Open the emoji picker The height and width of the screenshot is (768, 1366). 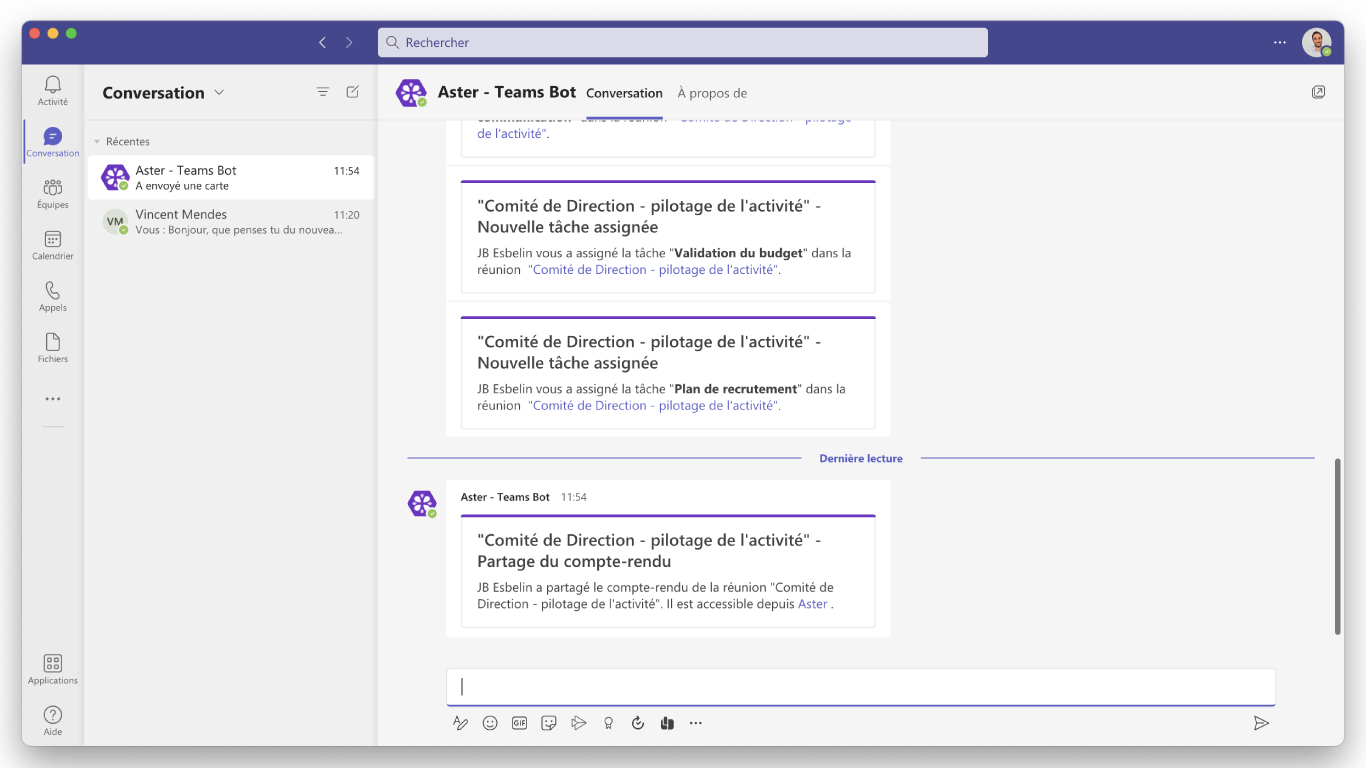pyautogui.click(x=490, y=723)
